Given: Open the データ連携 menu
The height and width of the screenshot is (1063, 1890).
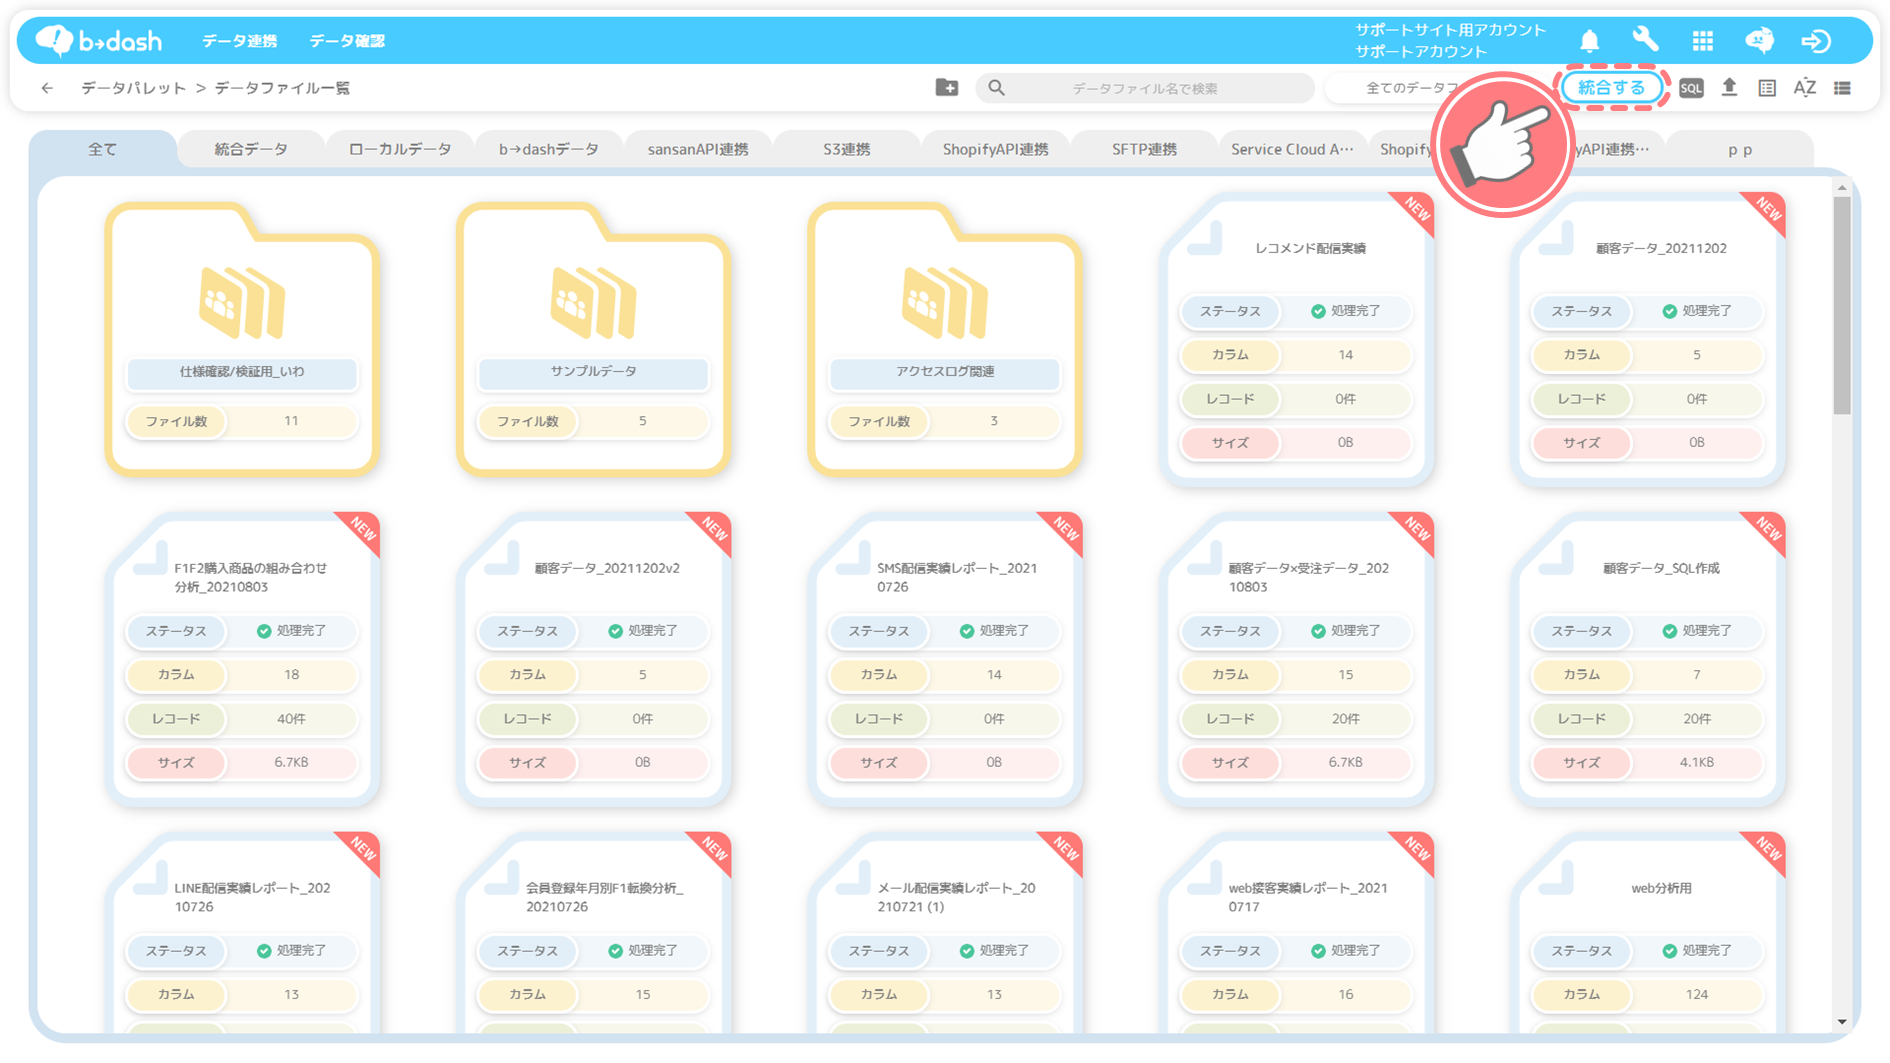Looking at the screenshot, I should click(x=240, y=41).
